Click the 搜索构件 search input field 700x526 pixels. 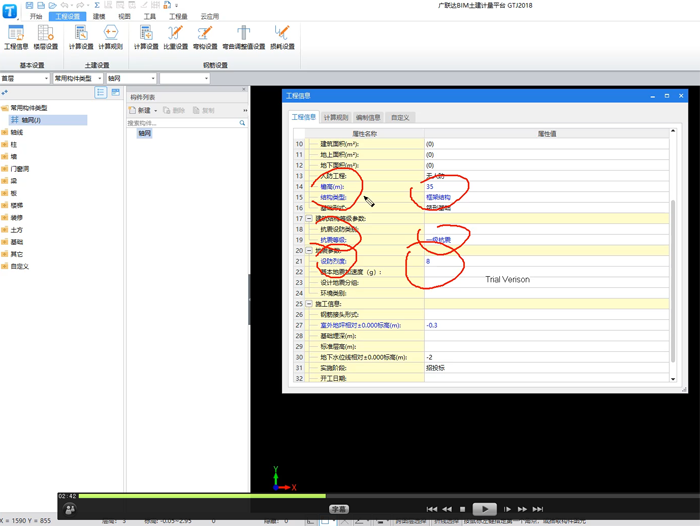click(183, 123)
